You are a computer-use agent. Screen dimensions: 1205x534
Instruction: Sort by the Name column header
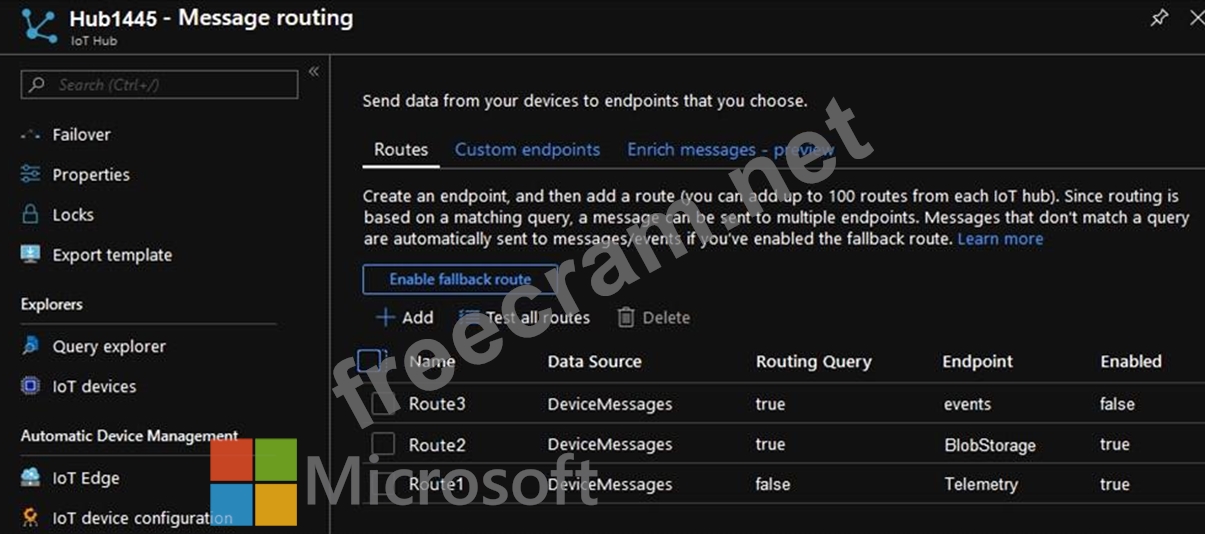pos(432,362)
